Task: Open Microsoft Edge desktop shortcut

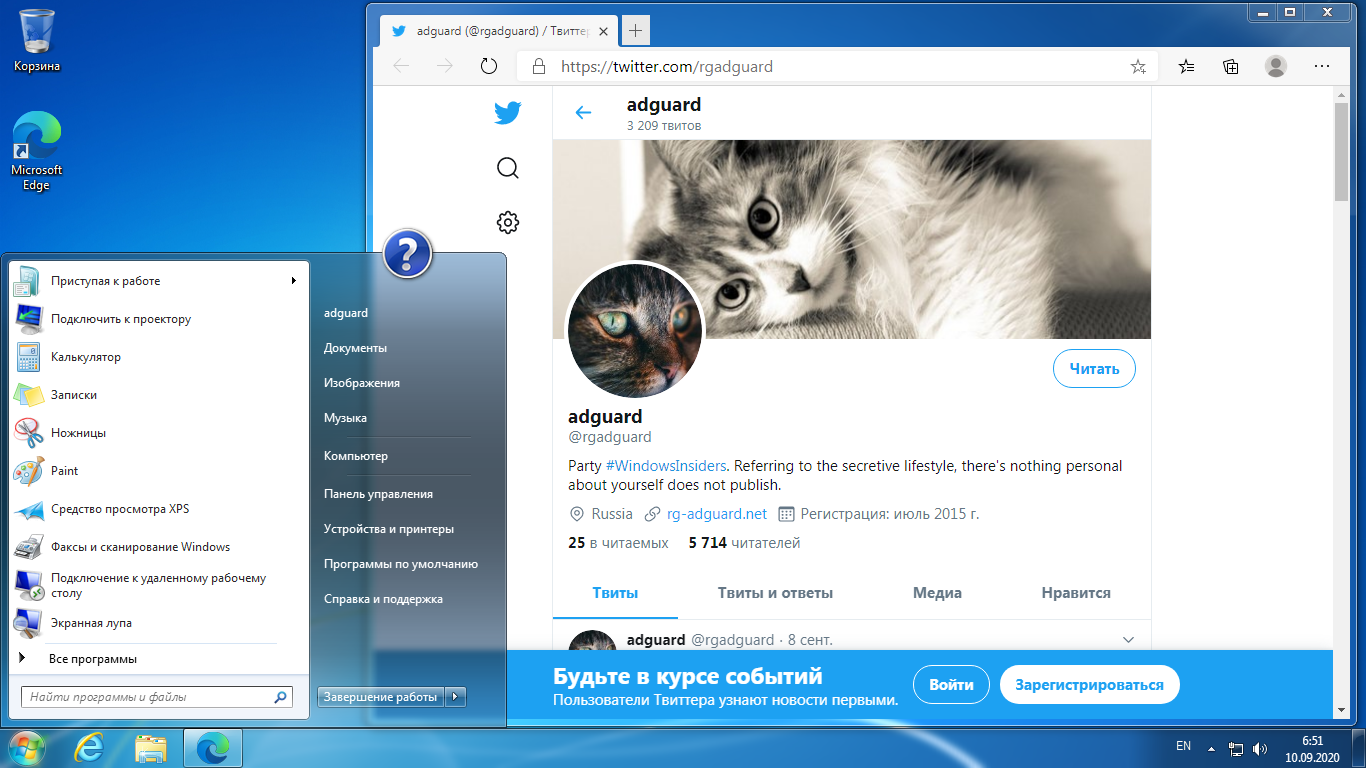Action: pyautogui.click(x=37, y=151)
